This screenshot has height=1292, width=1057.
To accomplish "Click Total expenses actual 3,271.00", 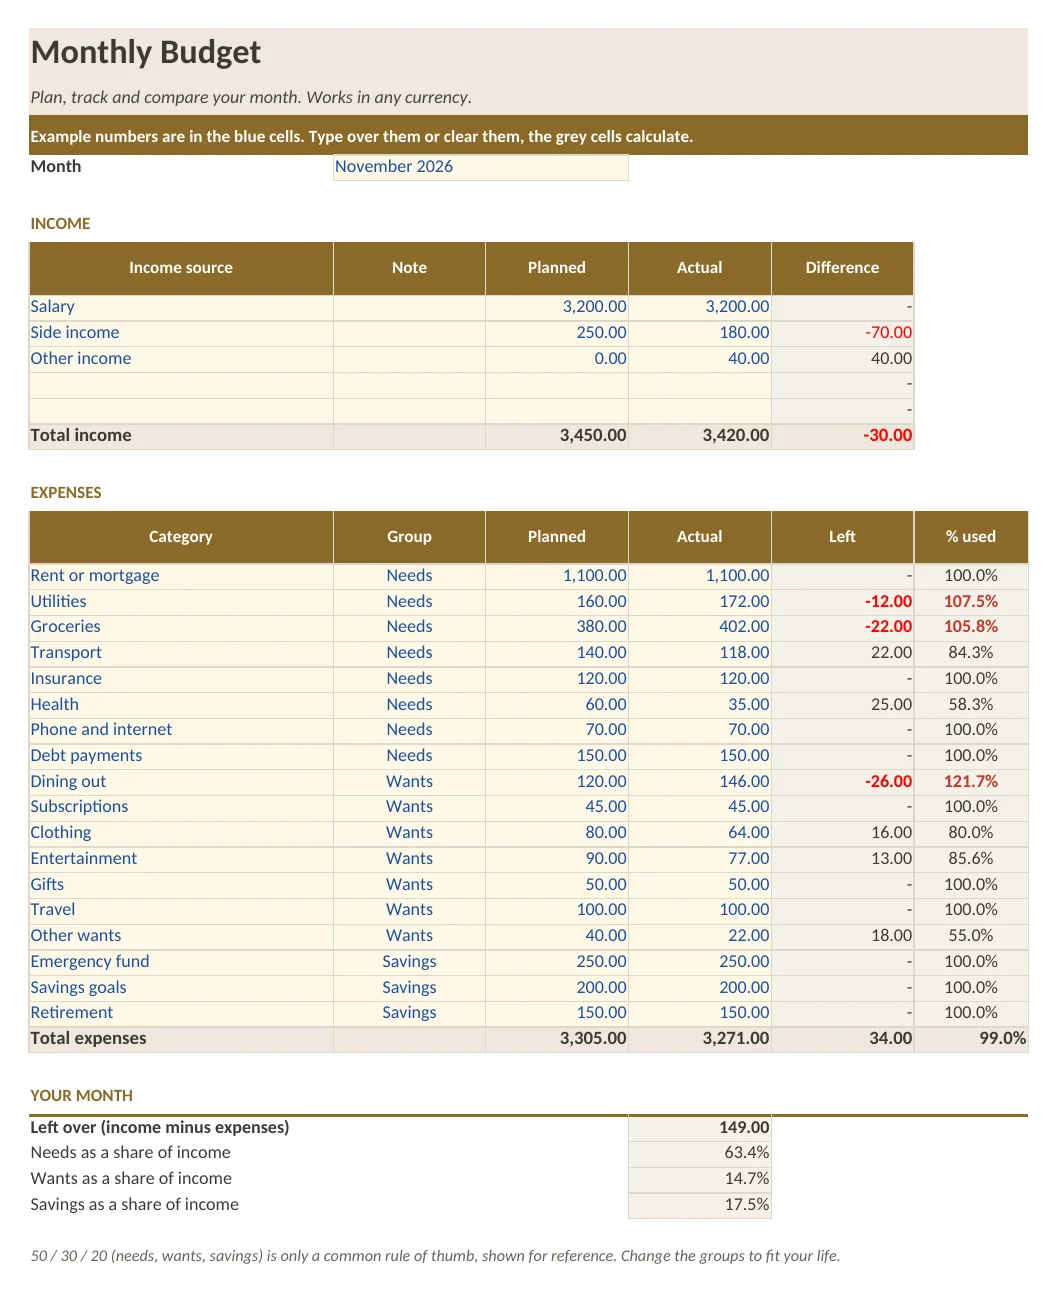I will 700,1039.
